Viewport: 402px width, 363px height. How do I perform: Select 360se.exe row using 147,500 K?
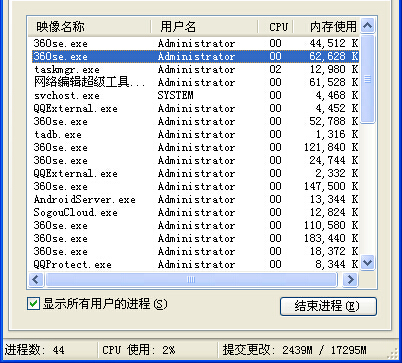coord(195,186)
